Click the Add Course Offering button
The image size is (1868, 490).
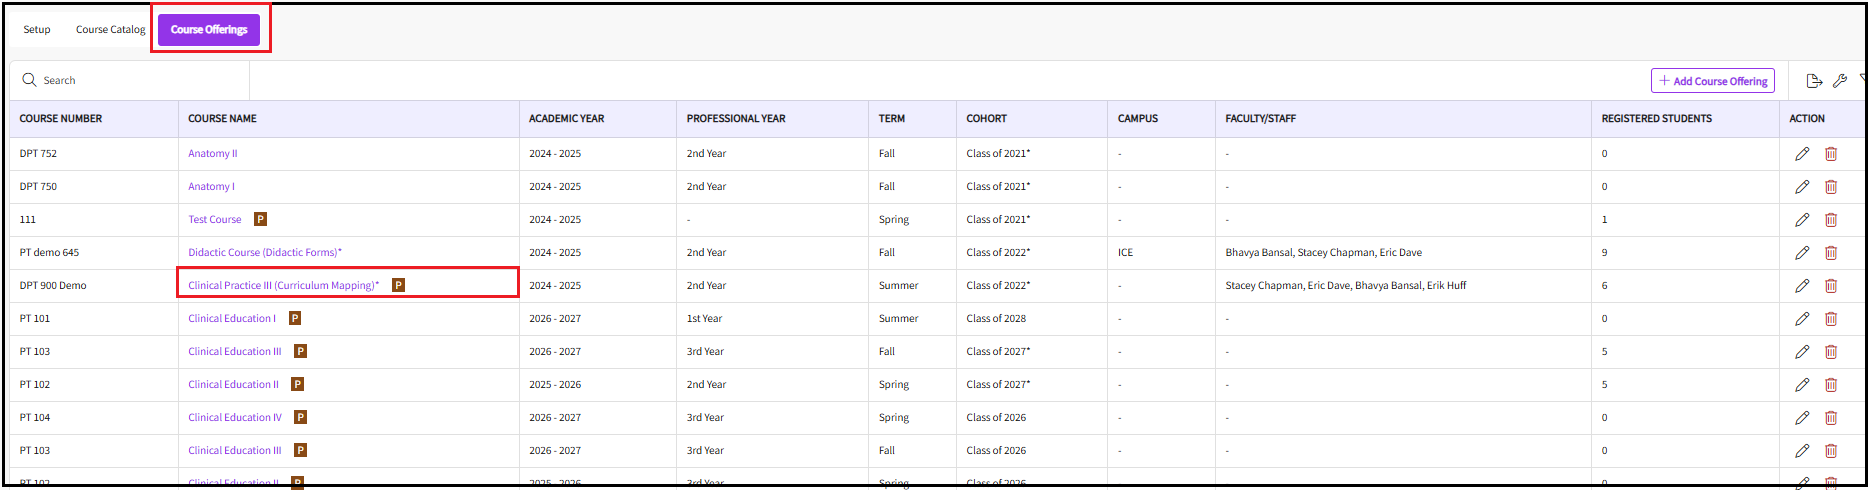point(1712,81)
